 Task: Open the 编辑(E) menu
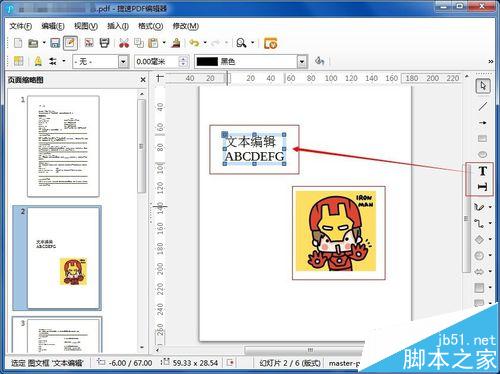point(53,26)
